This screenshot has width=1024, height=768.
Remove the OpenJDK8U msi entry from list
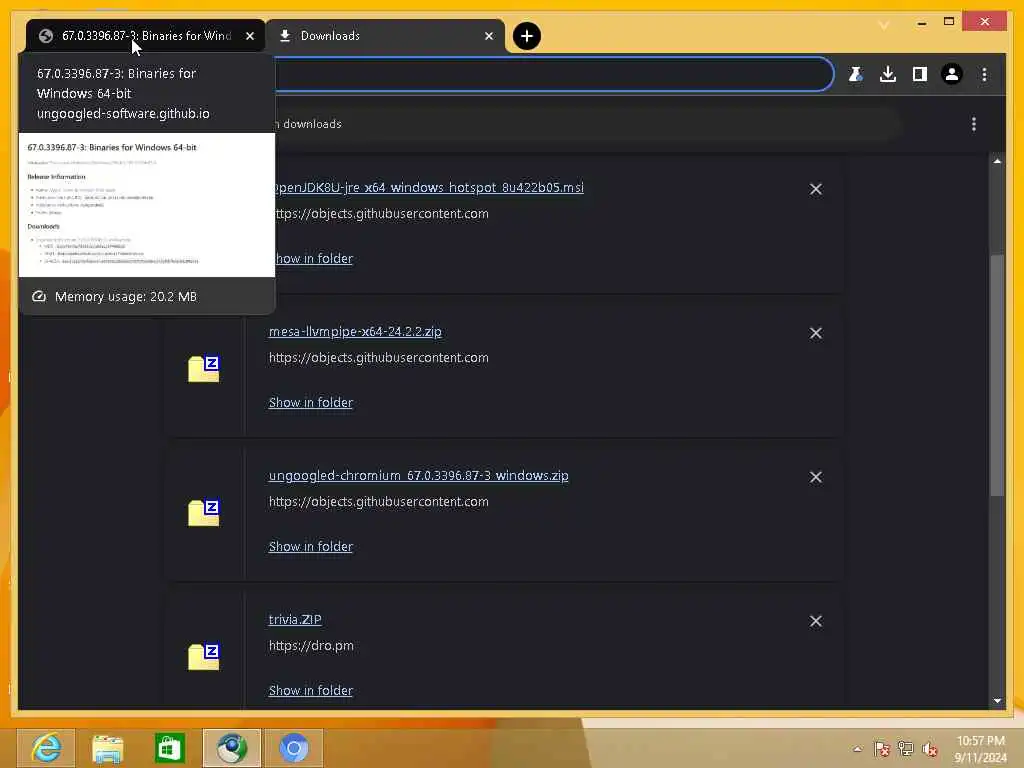click(816, 189)
